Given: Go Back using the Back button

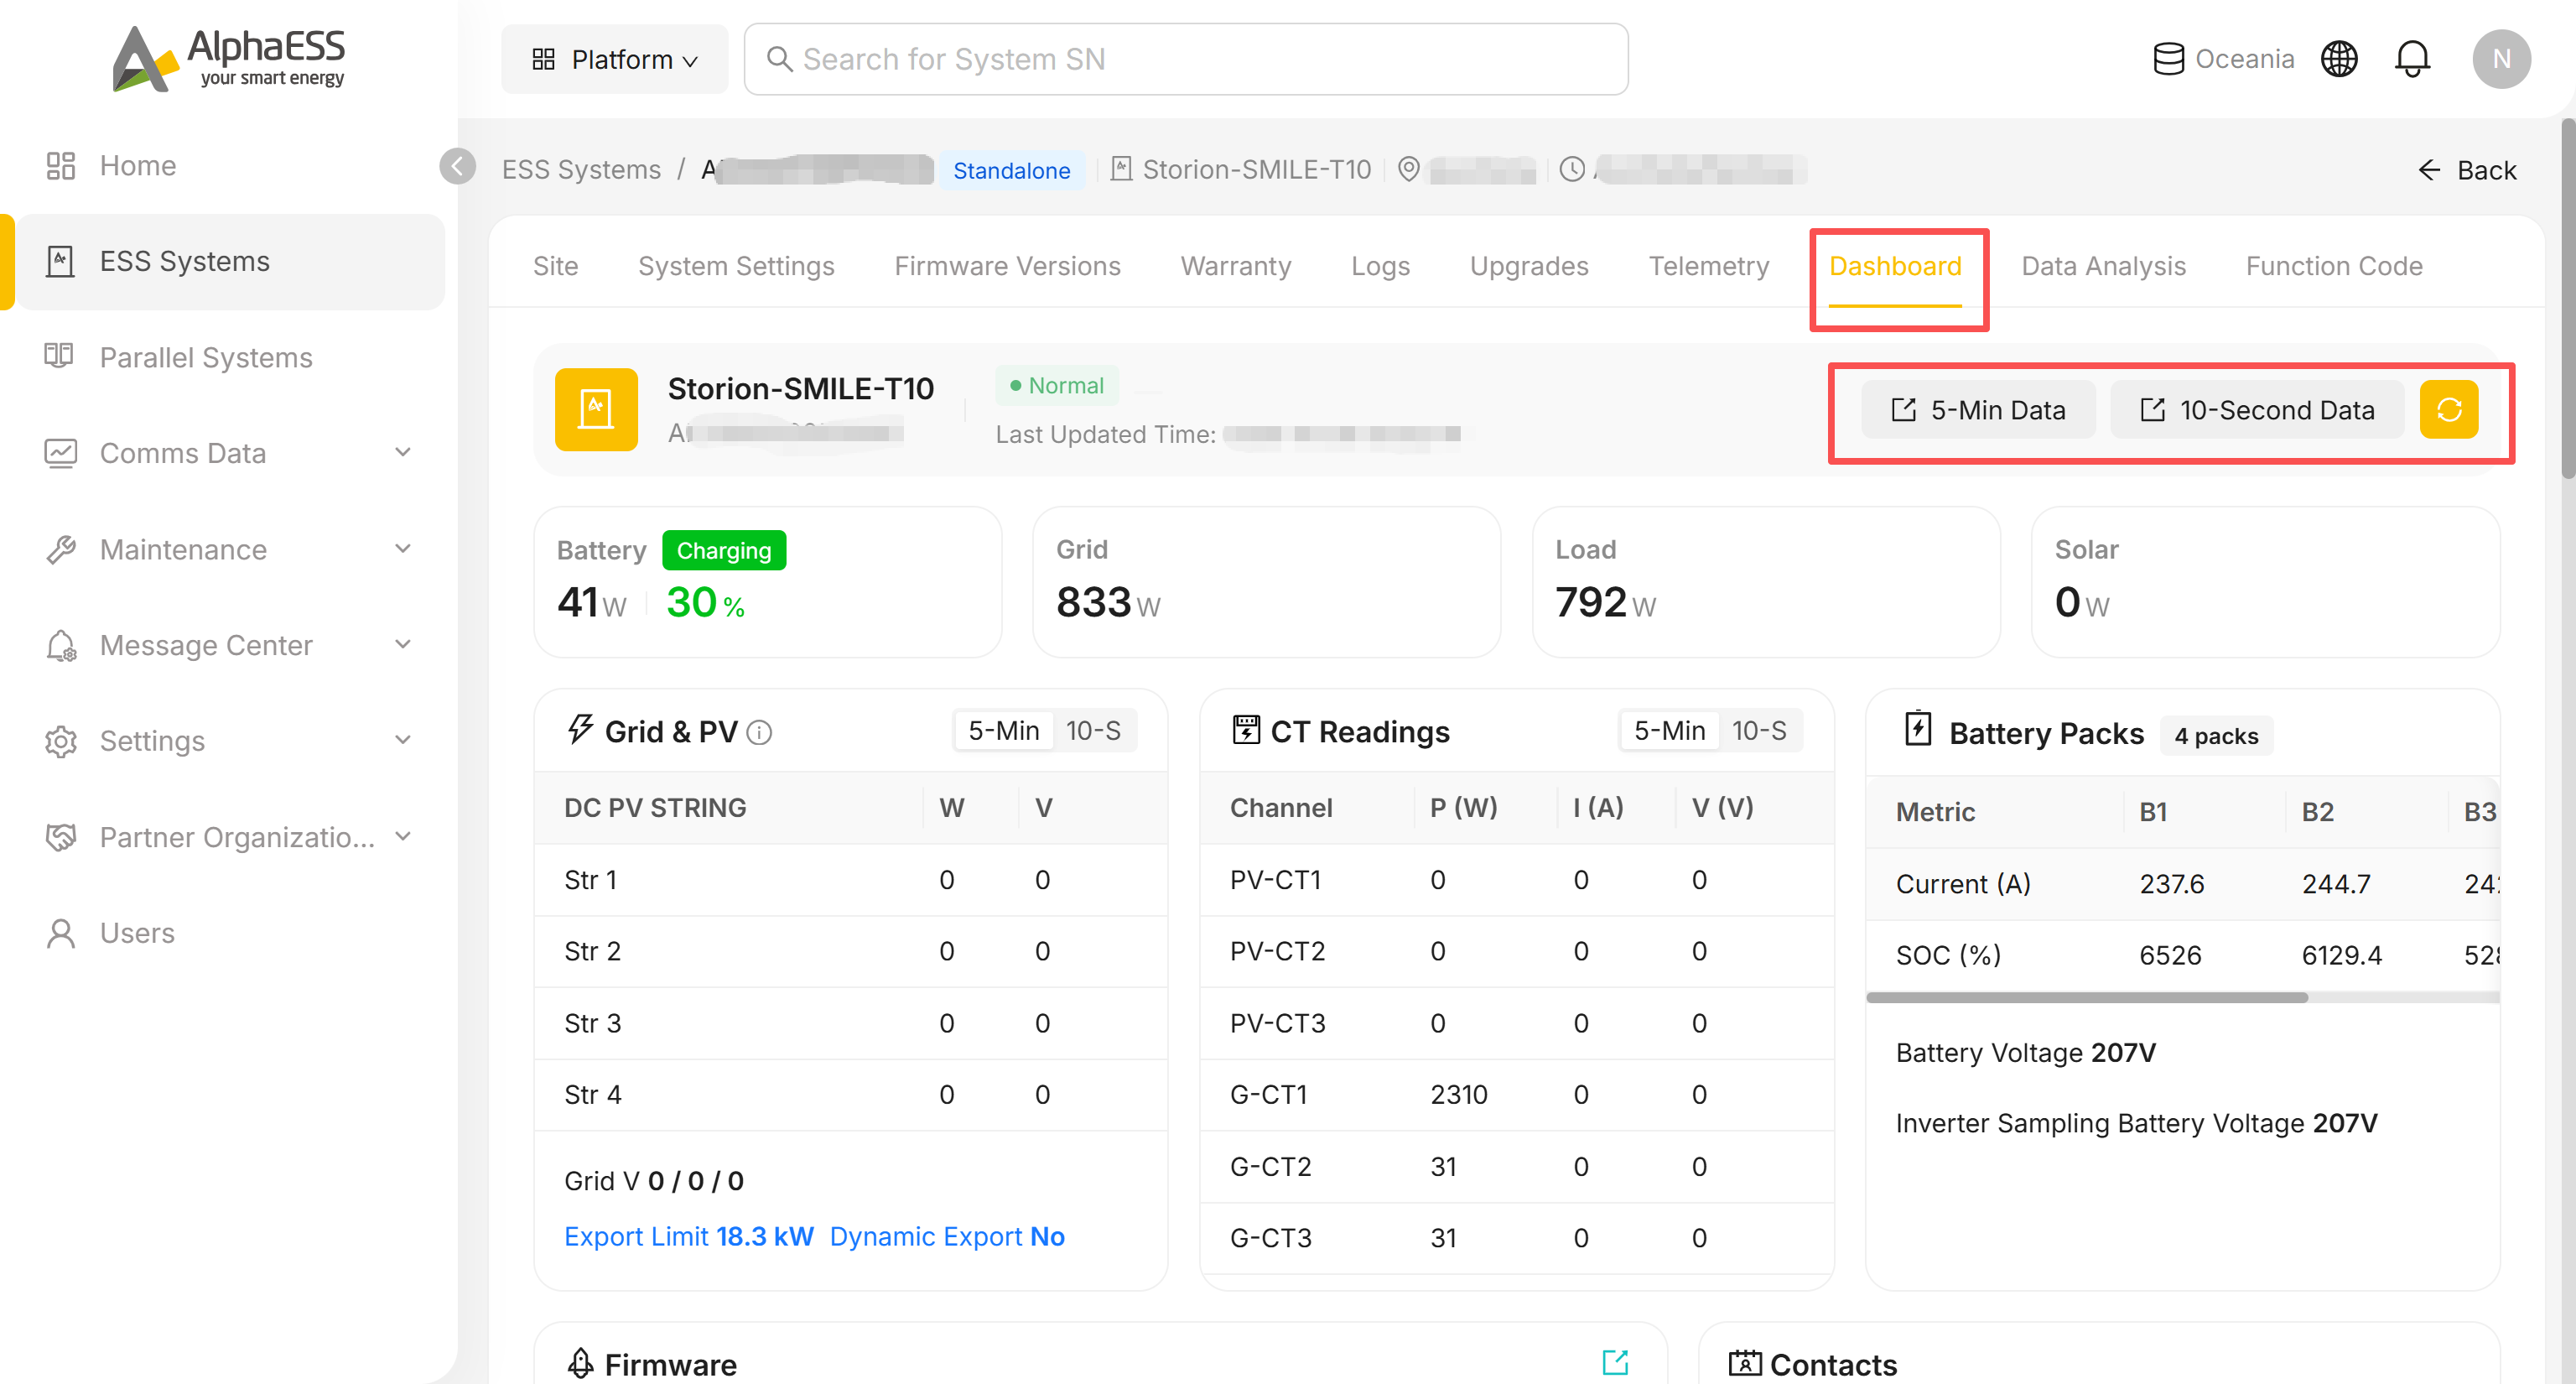Looking at the screenshot, I should pos(2467,170).
